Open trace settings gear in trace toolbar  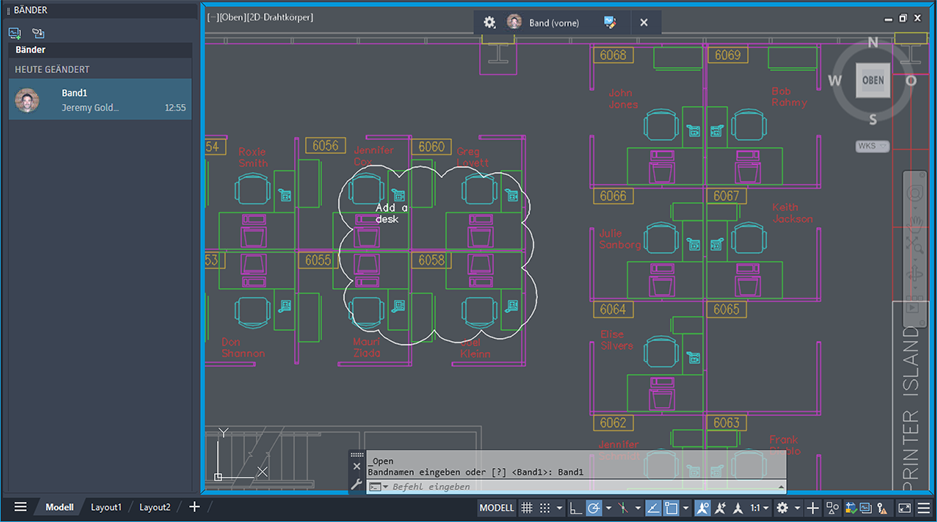(x=489, y=22)
